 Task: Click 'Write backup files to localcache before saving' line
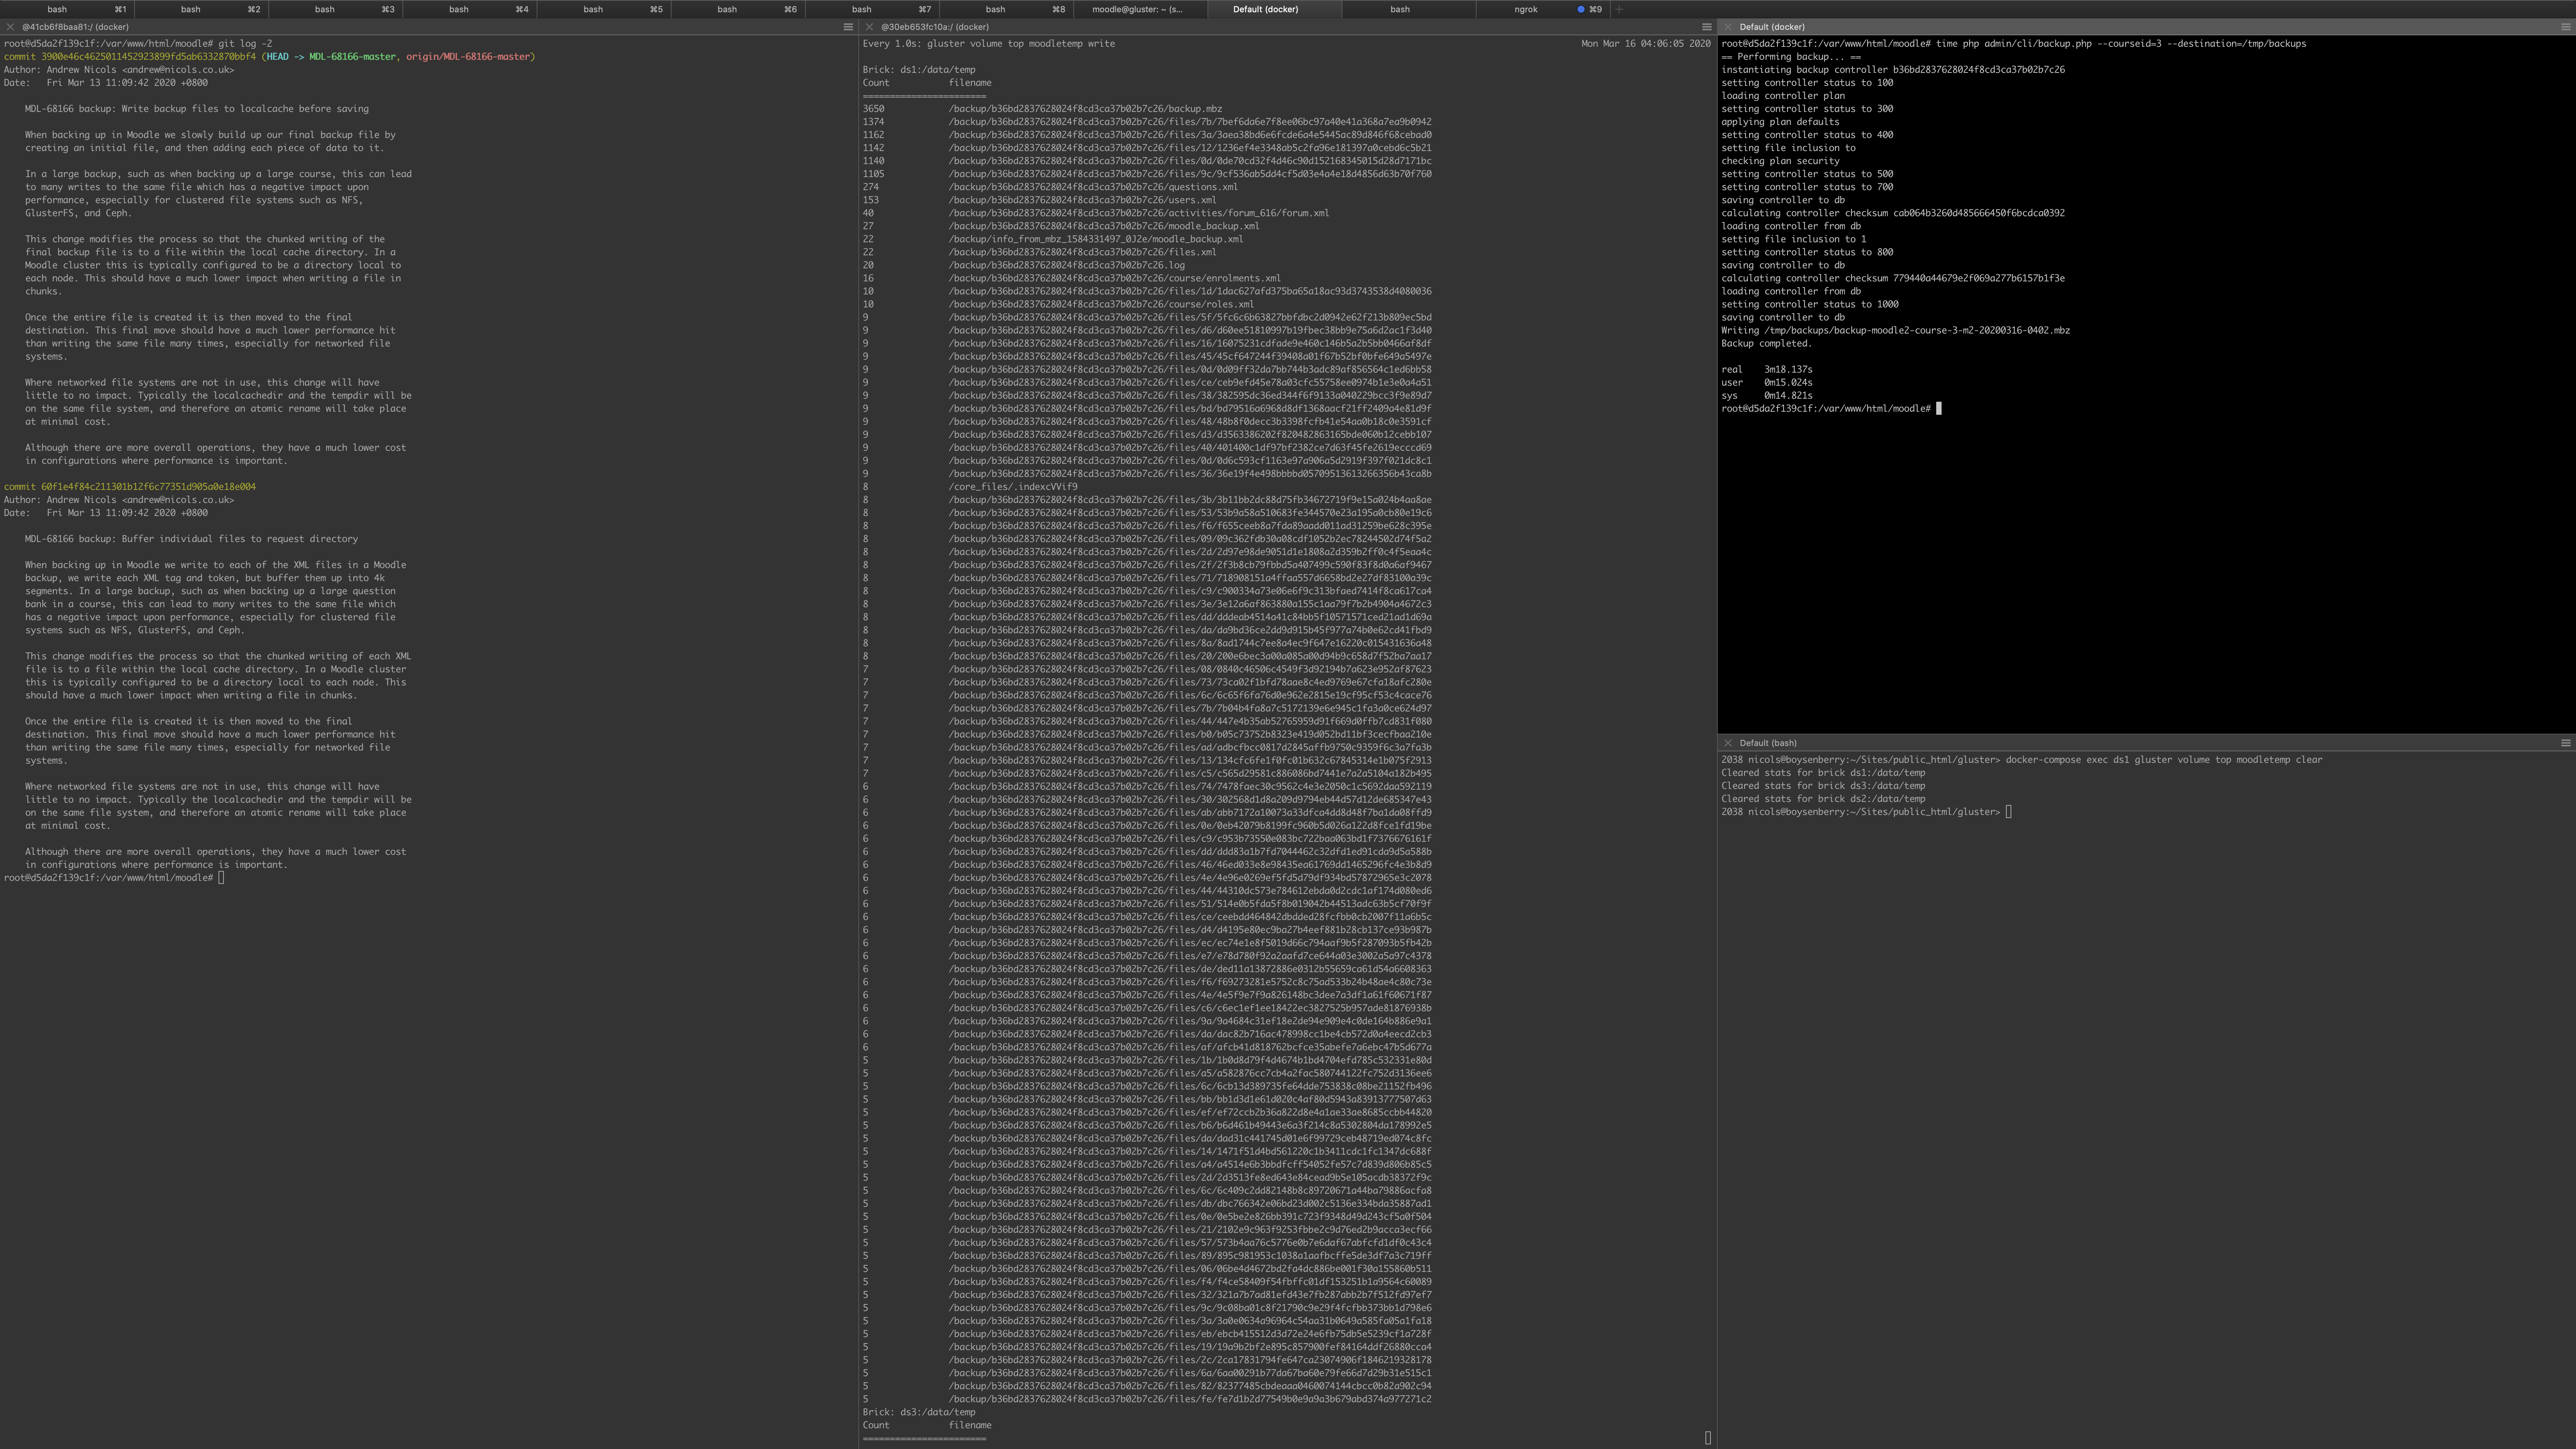point(197,109)
